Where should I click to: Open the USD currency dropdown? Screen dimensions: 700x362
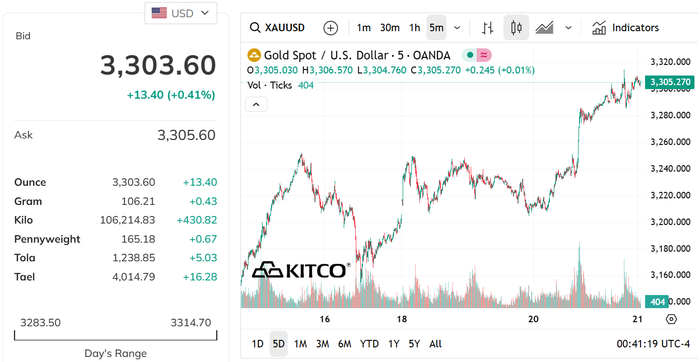[181, 13]
